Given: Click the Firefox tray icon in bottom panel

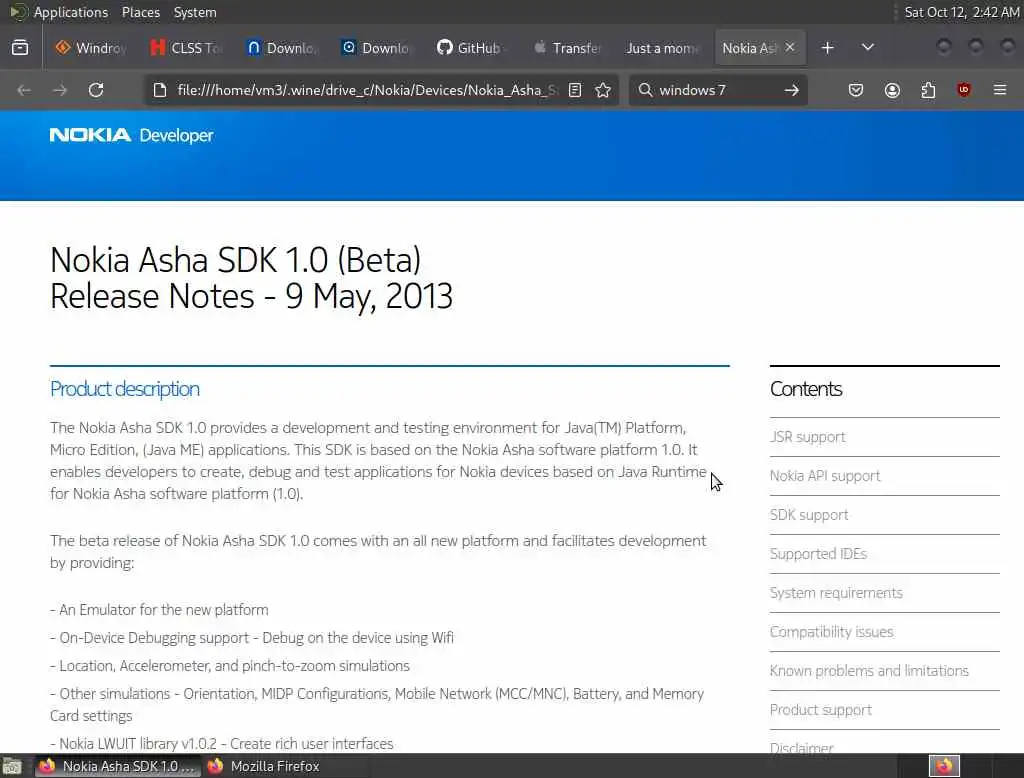Looking at the screenshot, I should tap(944, 766).
